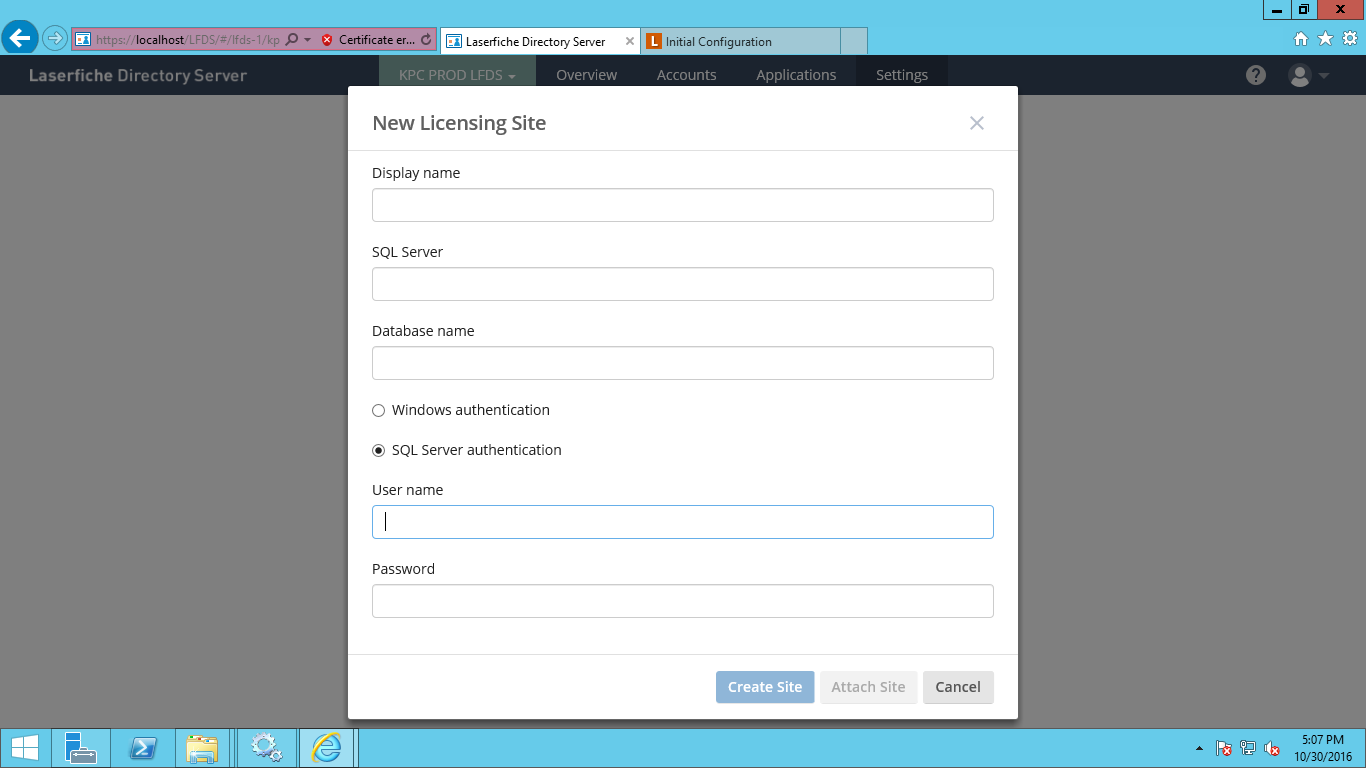
Task: Show hidden system tray icons arrow
Action: pos(1199,748)
